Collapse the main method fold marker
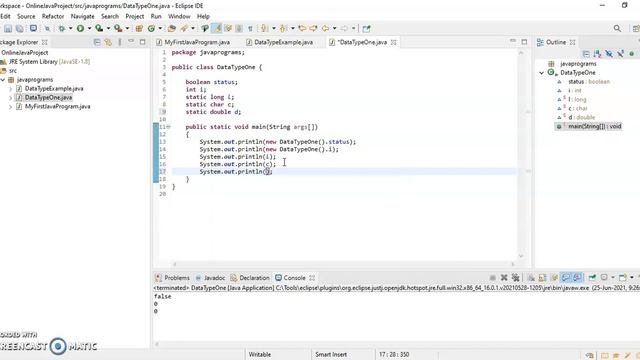This screenshot has height=360, width=640. (168, 127)
